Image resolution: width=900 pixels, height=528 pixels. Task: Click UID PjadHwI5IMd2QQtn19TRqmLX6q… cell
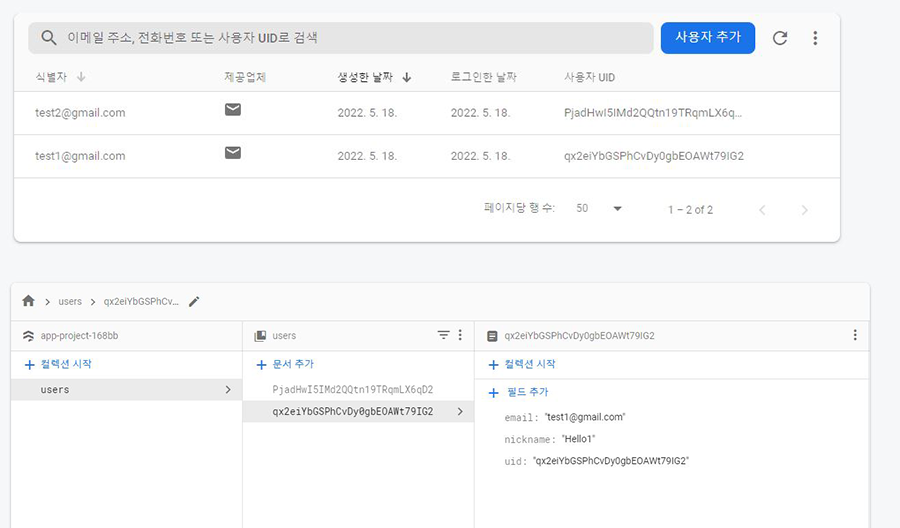[653, 113]
